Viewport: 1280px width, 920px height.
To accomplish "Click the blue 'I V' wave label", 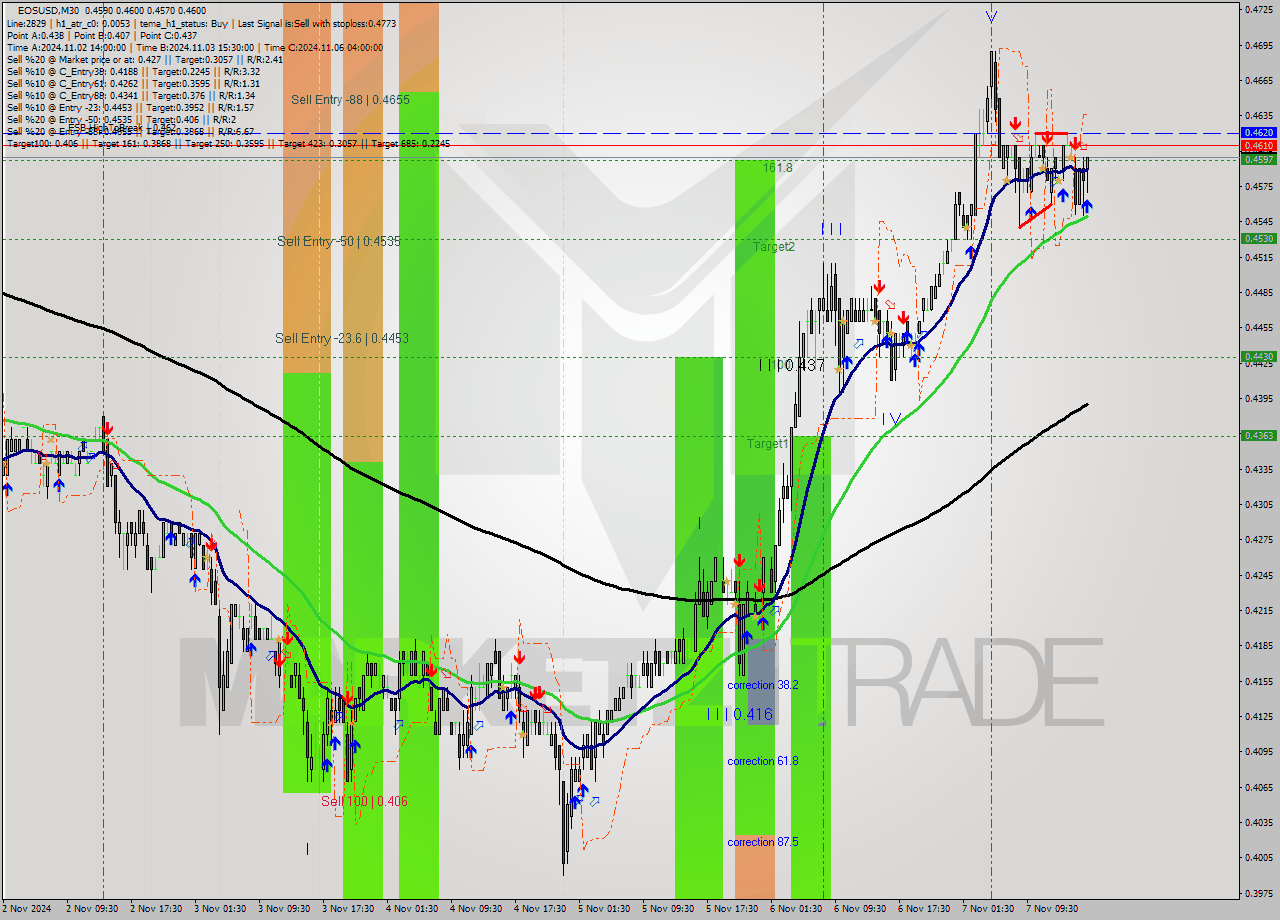I will click(890, 419).
